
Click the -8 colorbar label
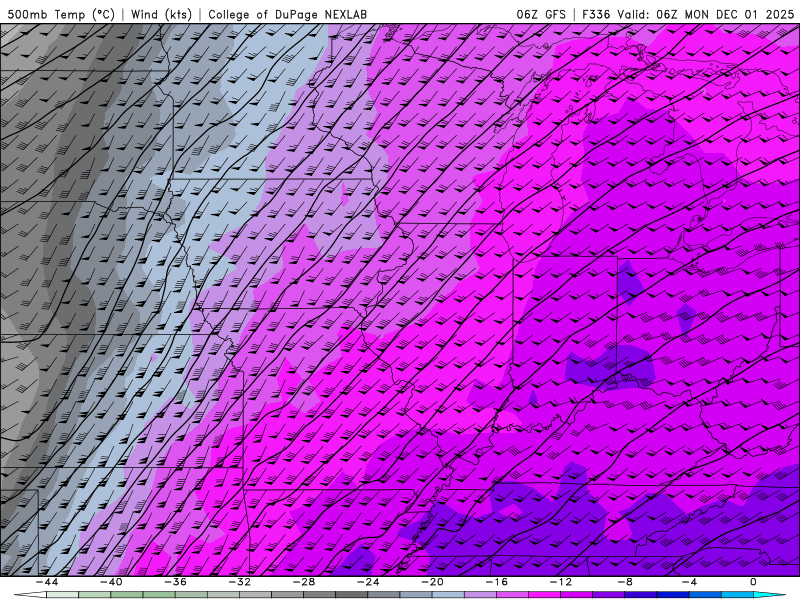tap(625, 582)
